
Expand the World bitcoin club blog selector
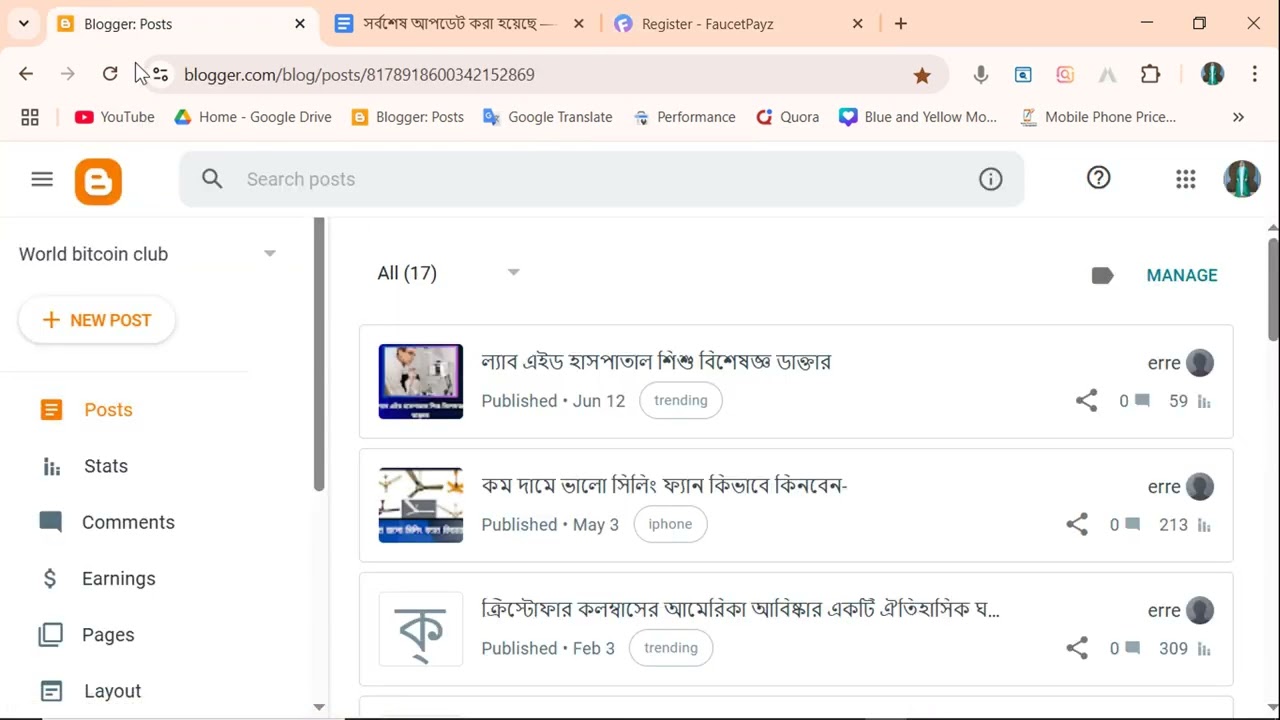pyautogui.click(x=269, y=254)
